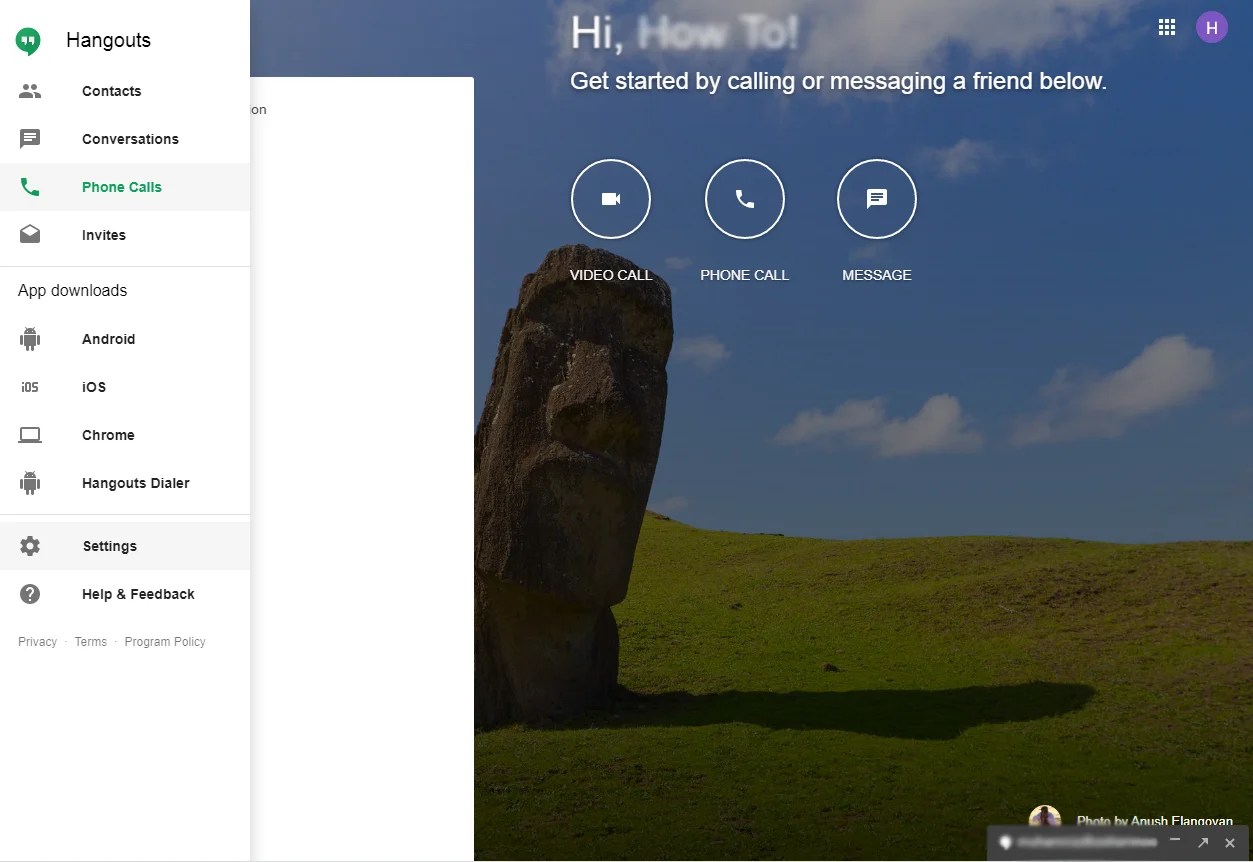Open the Google apps launcher grid
The image size is (1253, 862).
tap(1166, 27)
